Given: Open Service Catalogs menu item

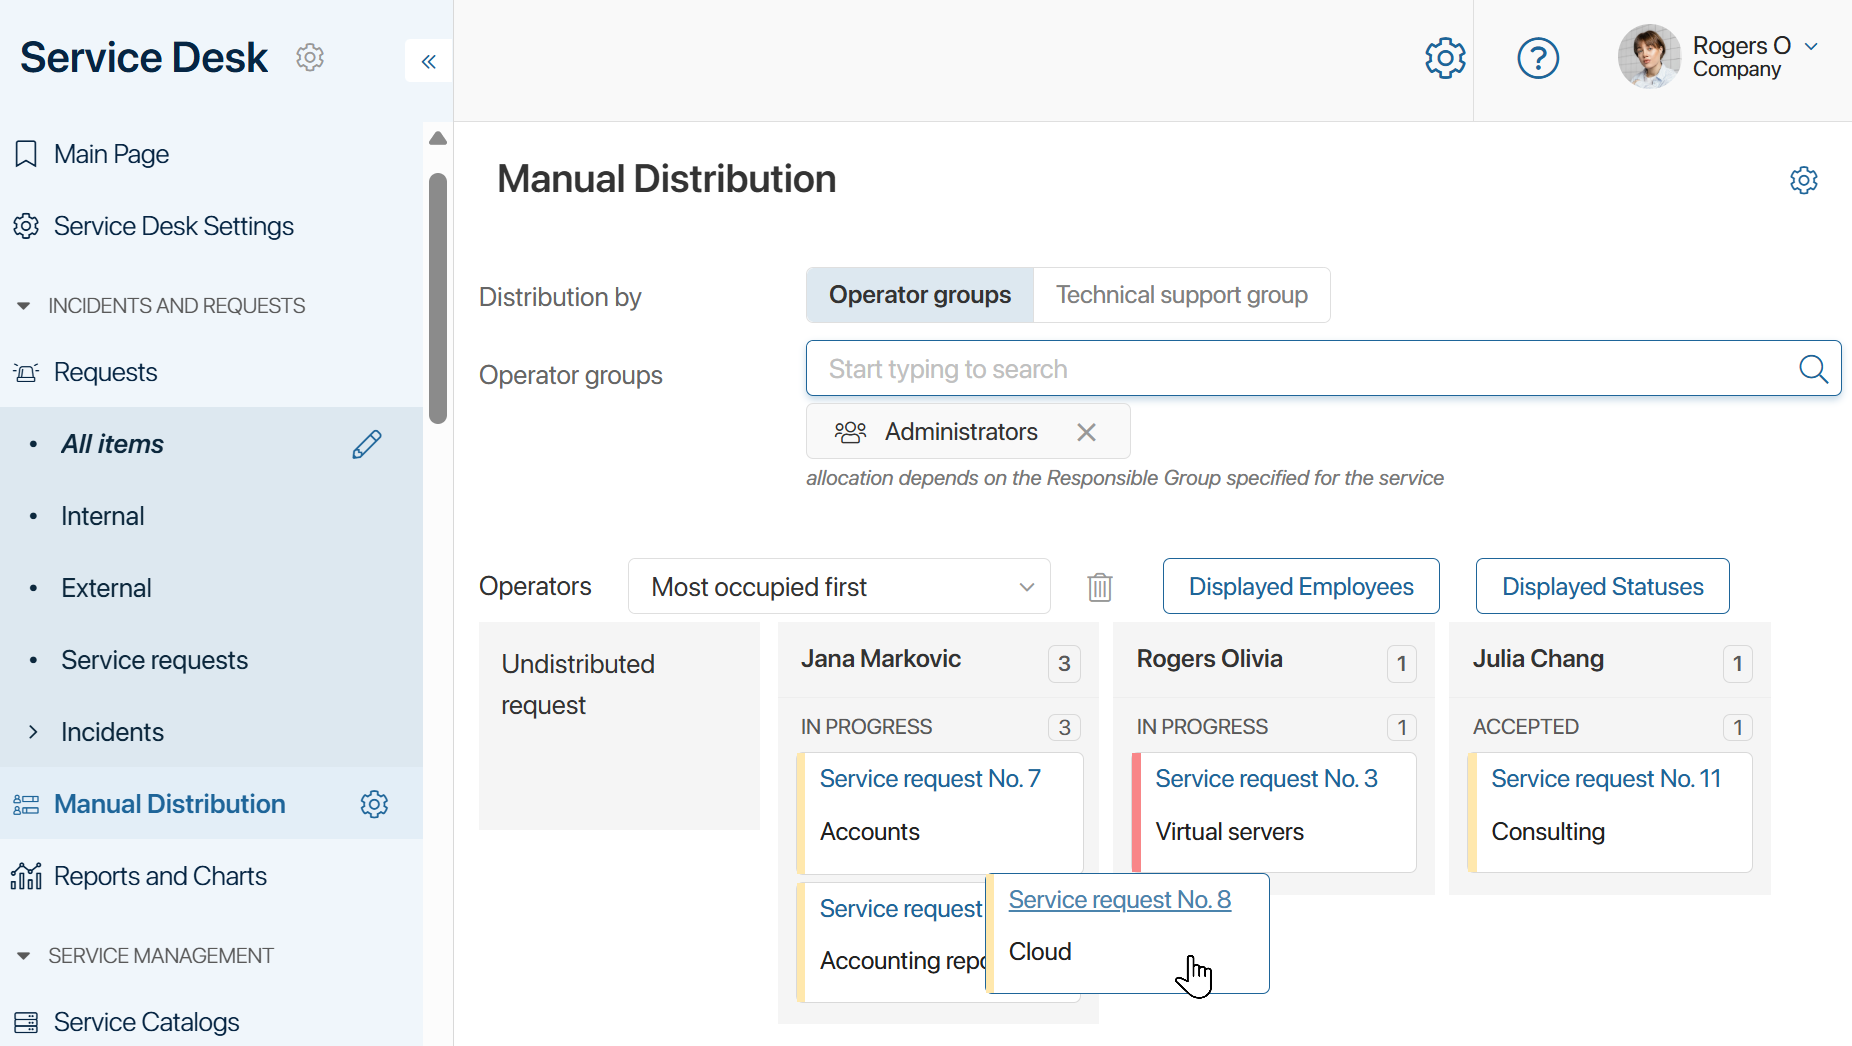Looking at the screenshot, I should (146, 1022).
